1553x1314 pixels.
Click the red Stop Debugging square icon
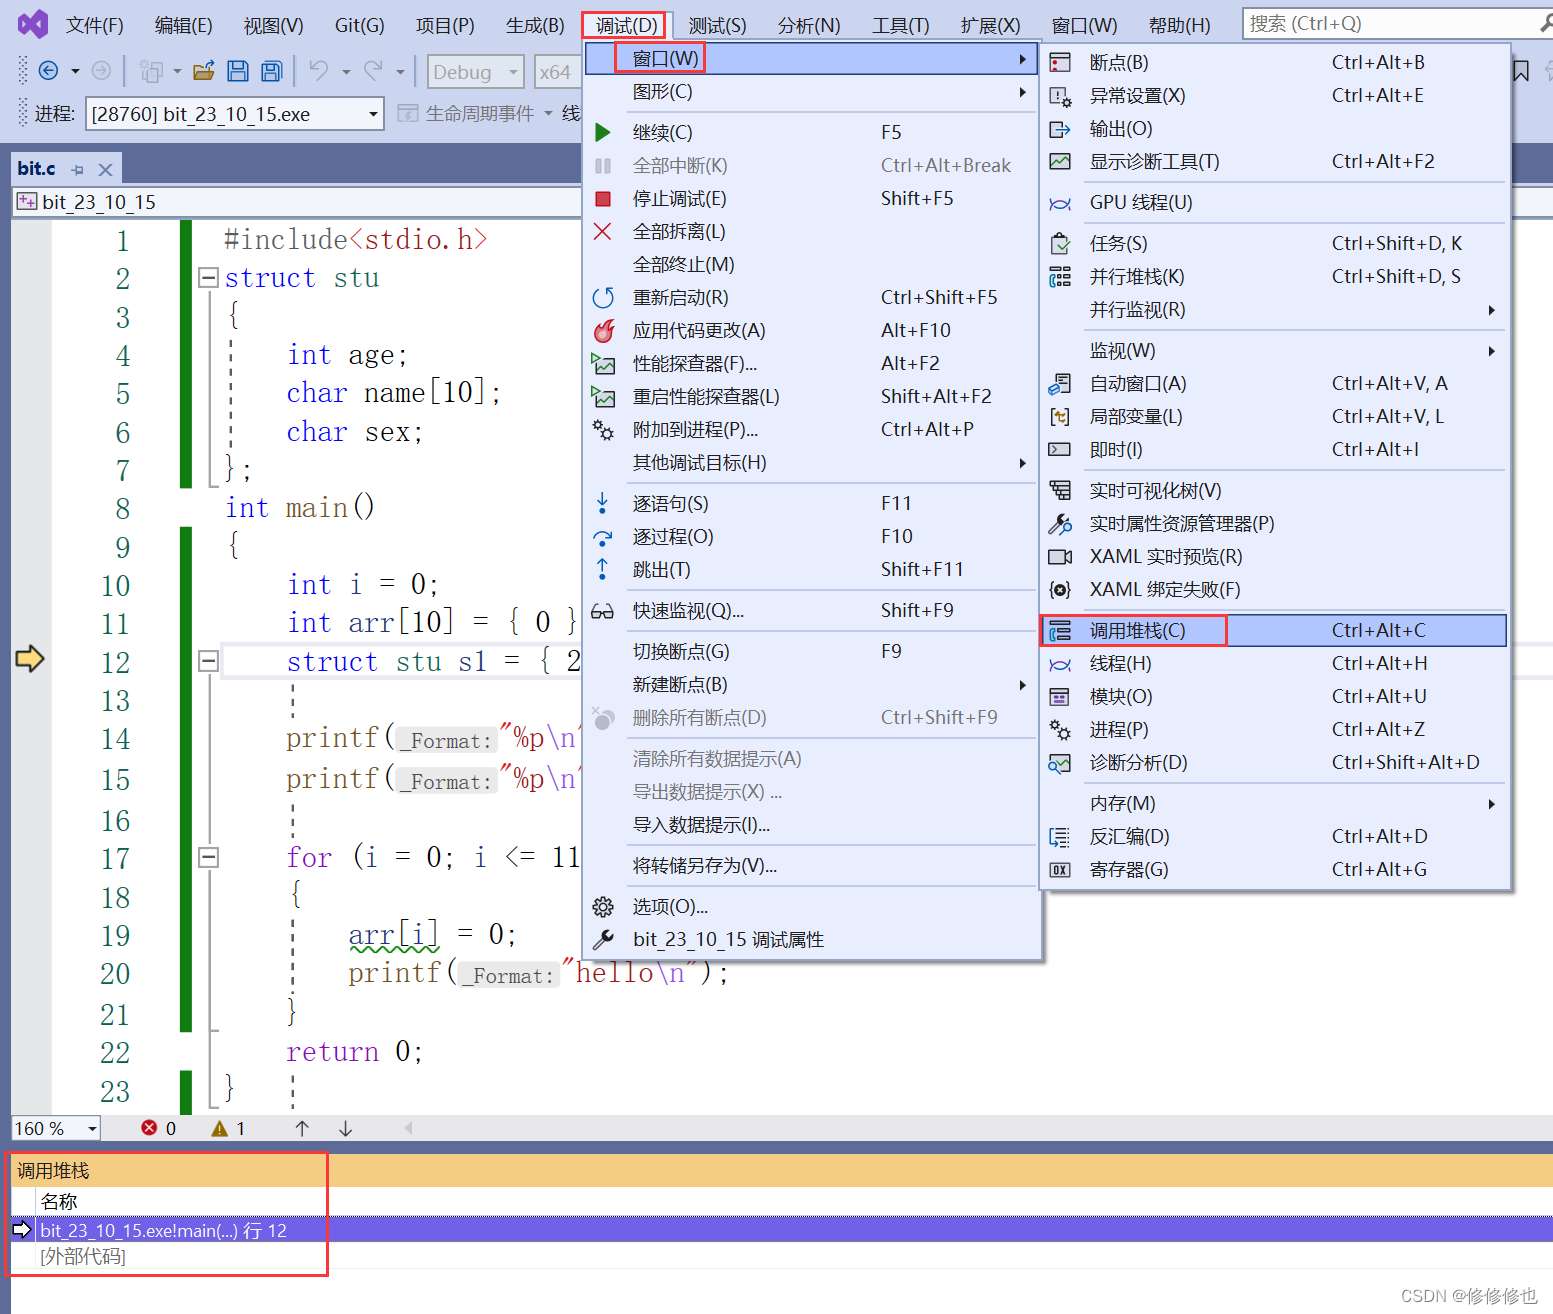pyautogui.click(x=603, y=199)
